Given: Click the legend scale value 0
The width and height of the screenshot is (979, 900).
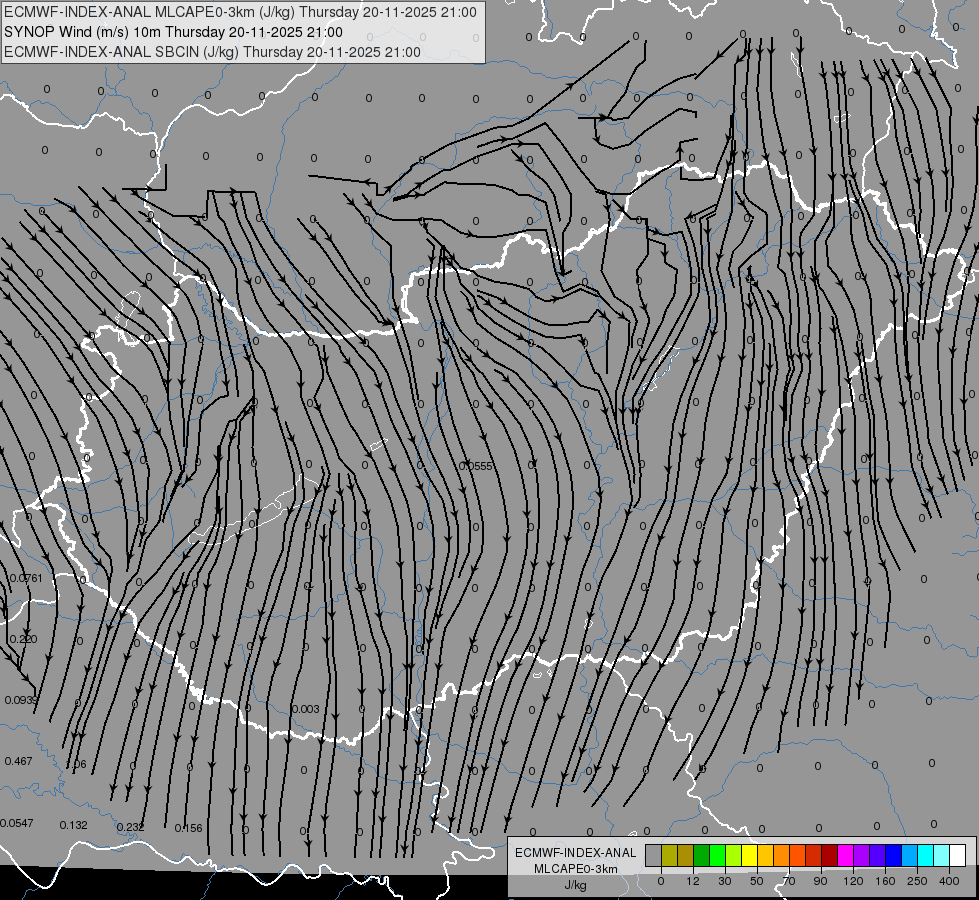Looking at the screenshot, I should point(661,881).
